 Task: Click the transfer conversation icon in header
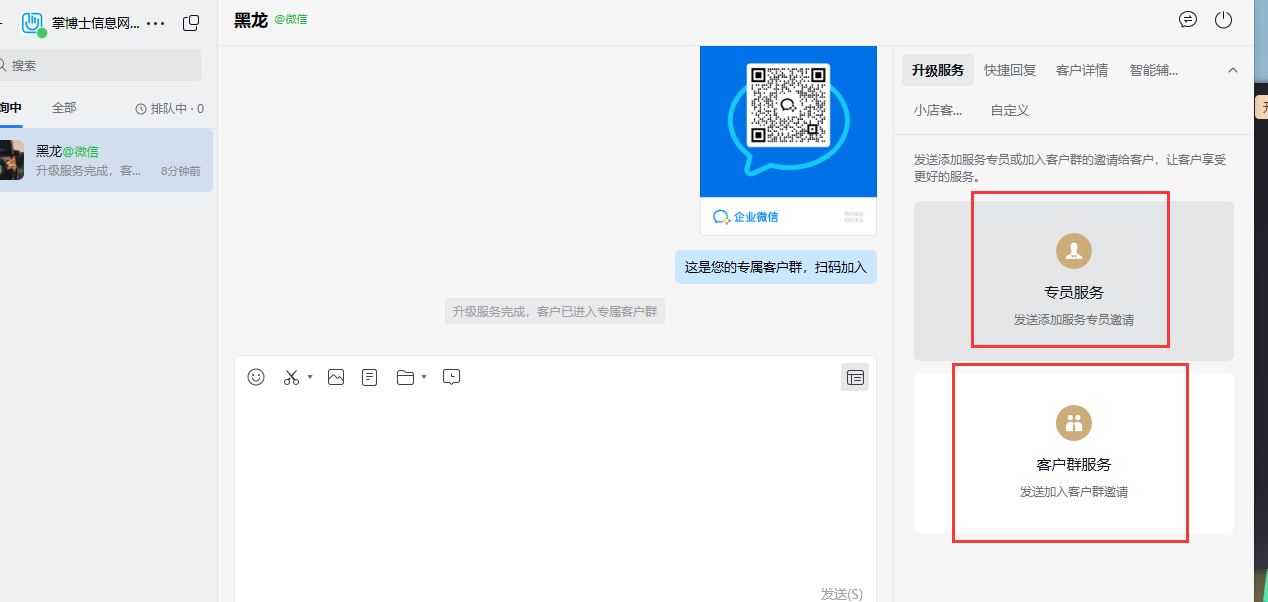[1188, 19]
